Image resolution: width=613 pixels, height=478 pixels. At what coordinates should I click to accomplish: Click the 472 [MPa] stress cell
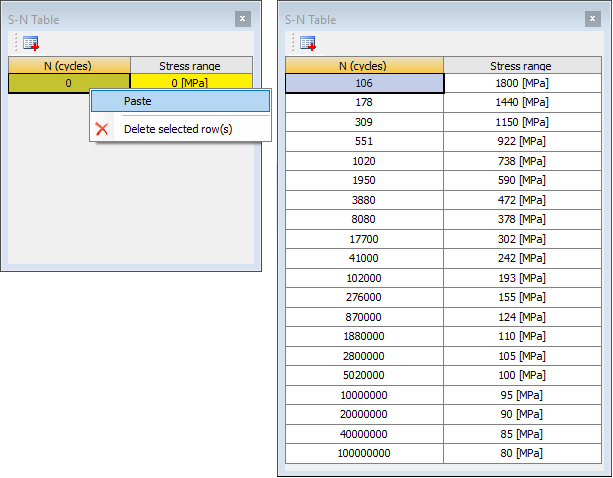(522, 200)
